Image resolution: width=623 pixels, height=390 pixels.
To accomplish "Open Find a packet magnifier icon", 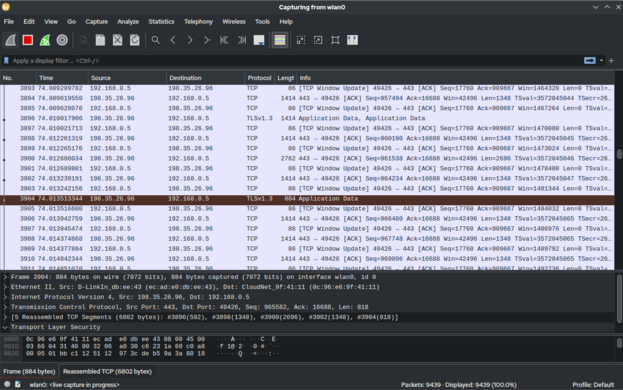I will 156,40.
